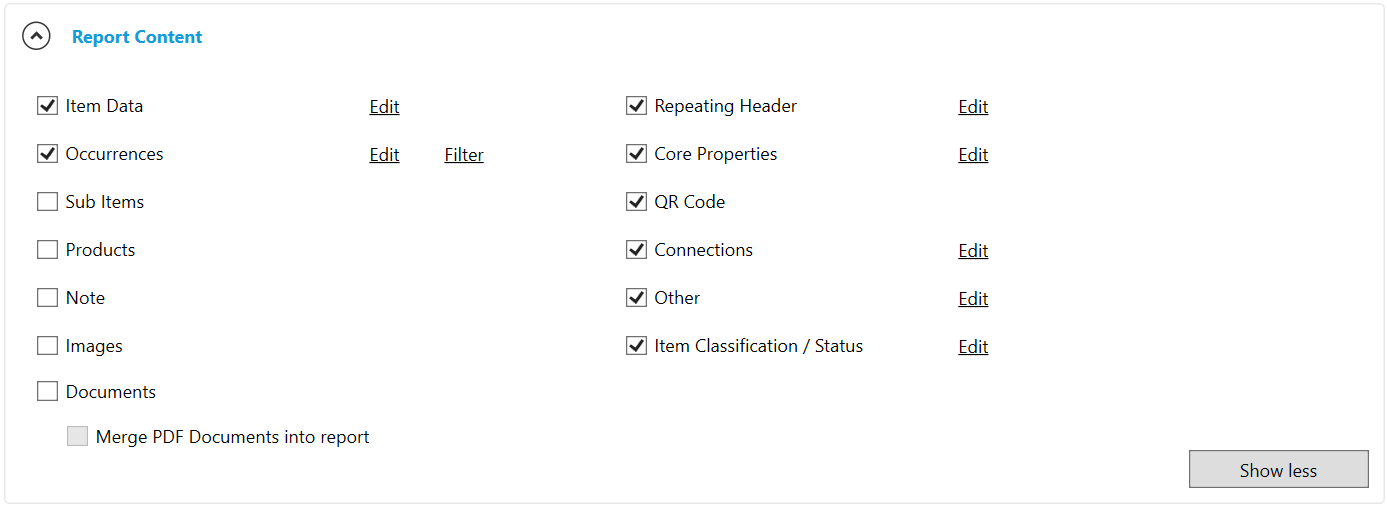Uncheck Core Properties

tap(636, 154)
